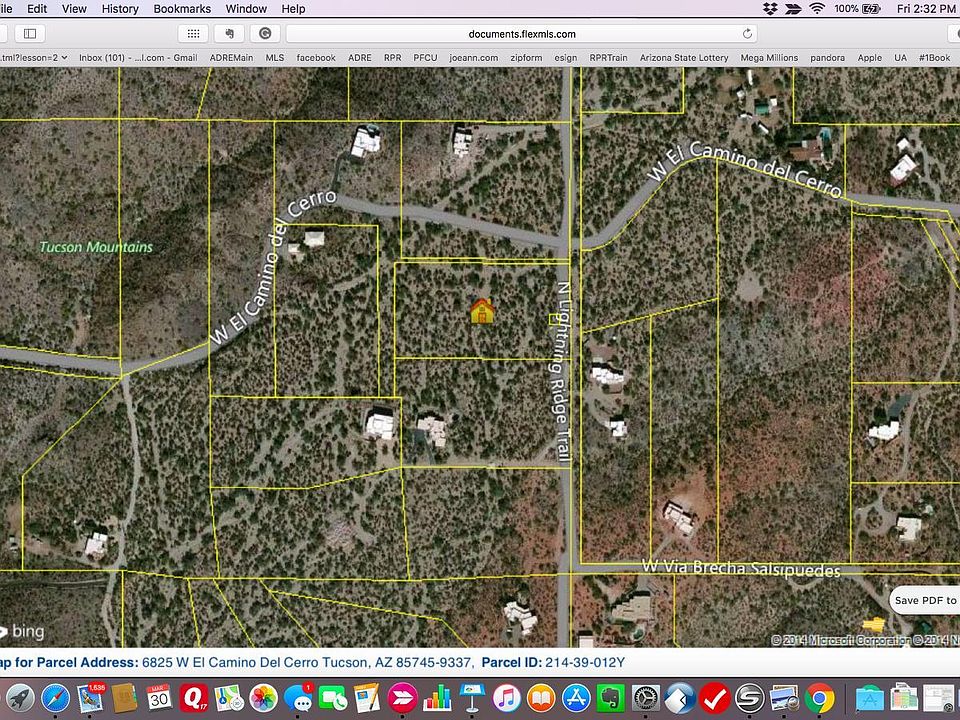Click the yellow house parcel marker
This screenshot has width=960, height=720.
tap(482, 311)
